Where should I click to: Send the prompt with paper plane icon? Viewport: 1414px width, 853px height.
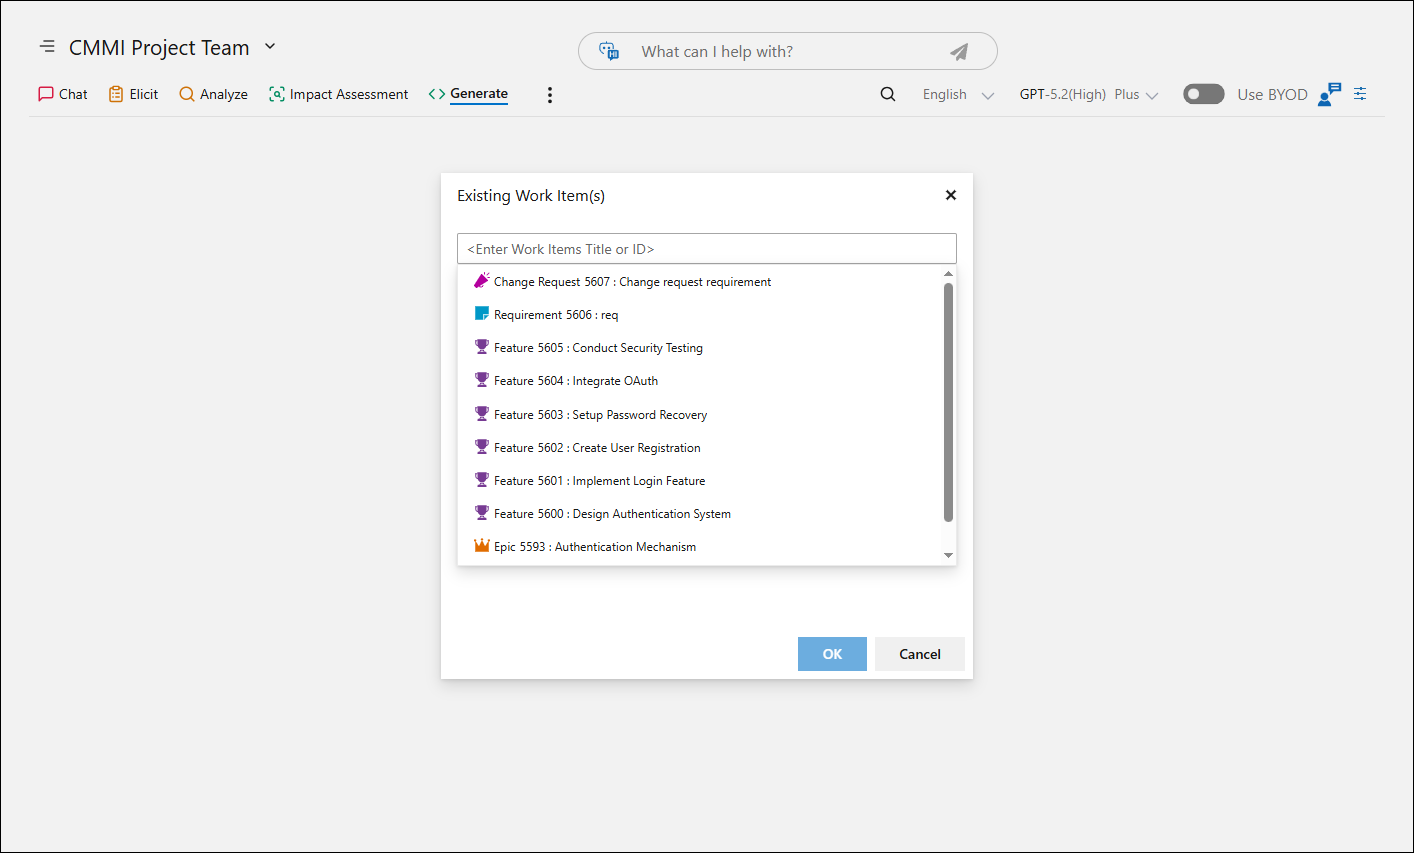[x=959, y=52]
